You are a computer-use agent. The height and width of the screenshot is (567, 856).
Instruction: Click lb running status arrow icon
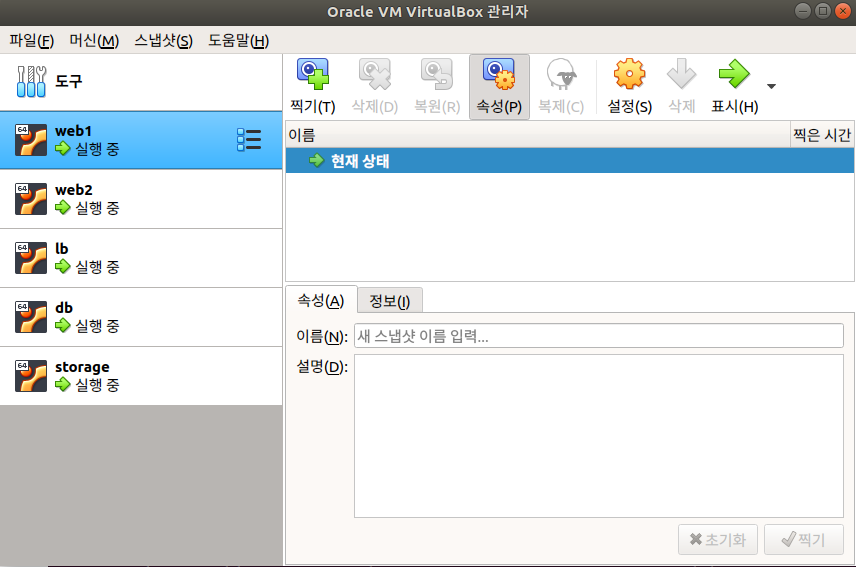63,266
